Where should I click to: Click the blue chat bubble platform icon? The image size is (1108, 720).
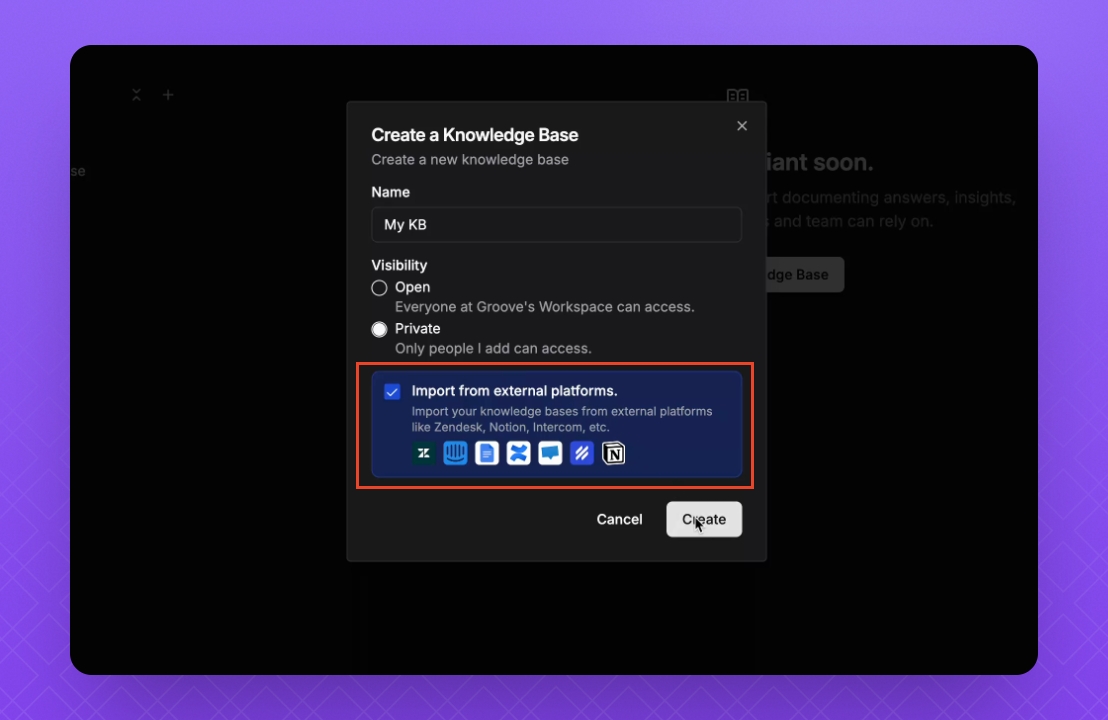coord(550,453)
